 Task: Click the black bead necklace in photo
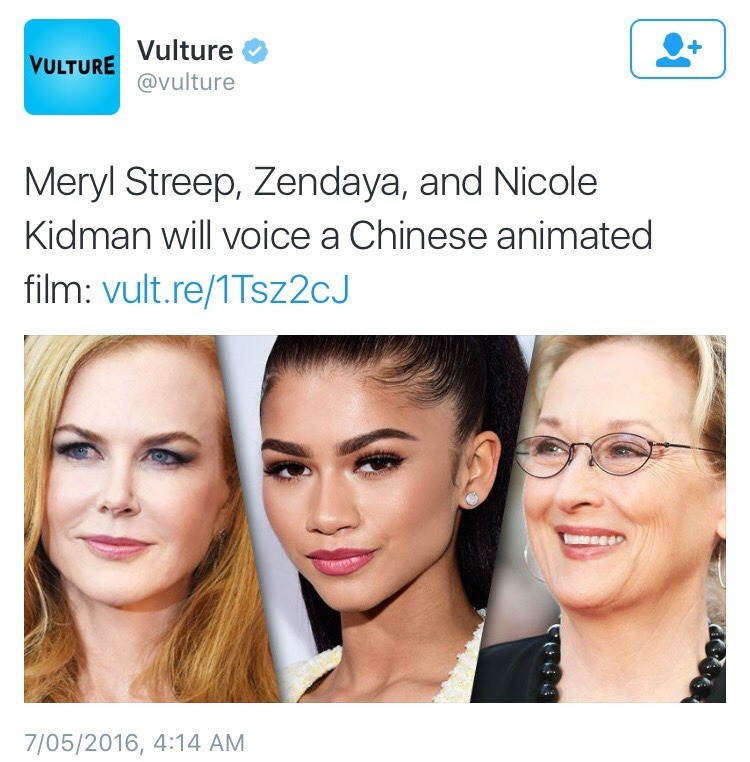[632, 663]
